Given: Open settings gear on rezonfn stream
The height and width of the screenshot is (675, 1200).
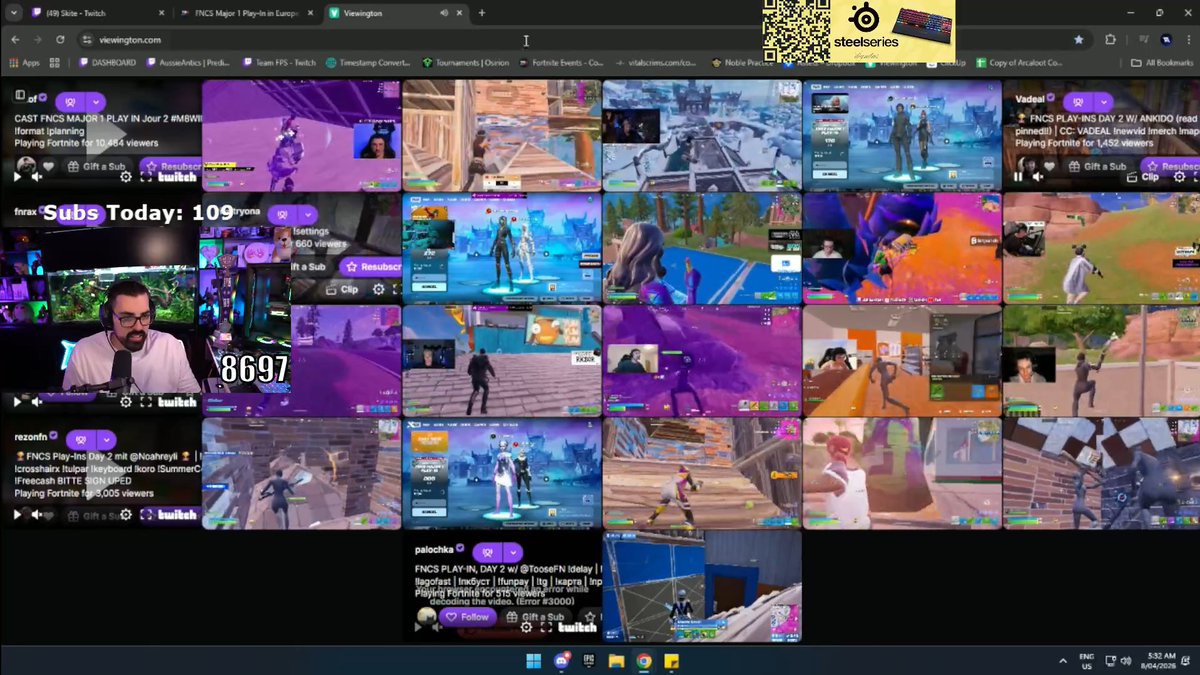Looking at the screenshot, I should point(126,515).
